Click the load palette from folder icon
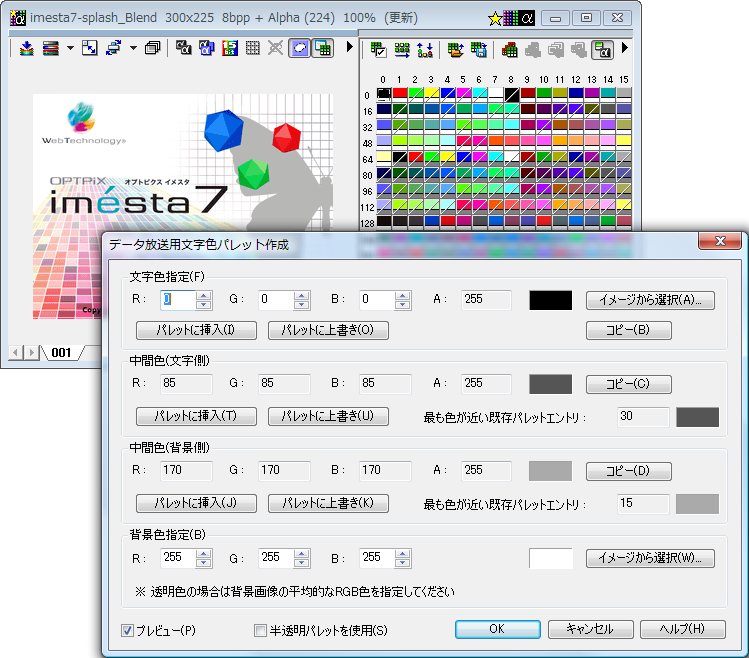Image resolution: width=749 pixels, height=658 pixels. point(455,50)
